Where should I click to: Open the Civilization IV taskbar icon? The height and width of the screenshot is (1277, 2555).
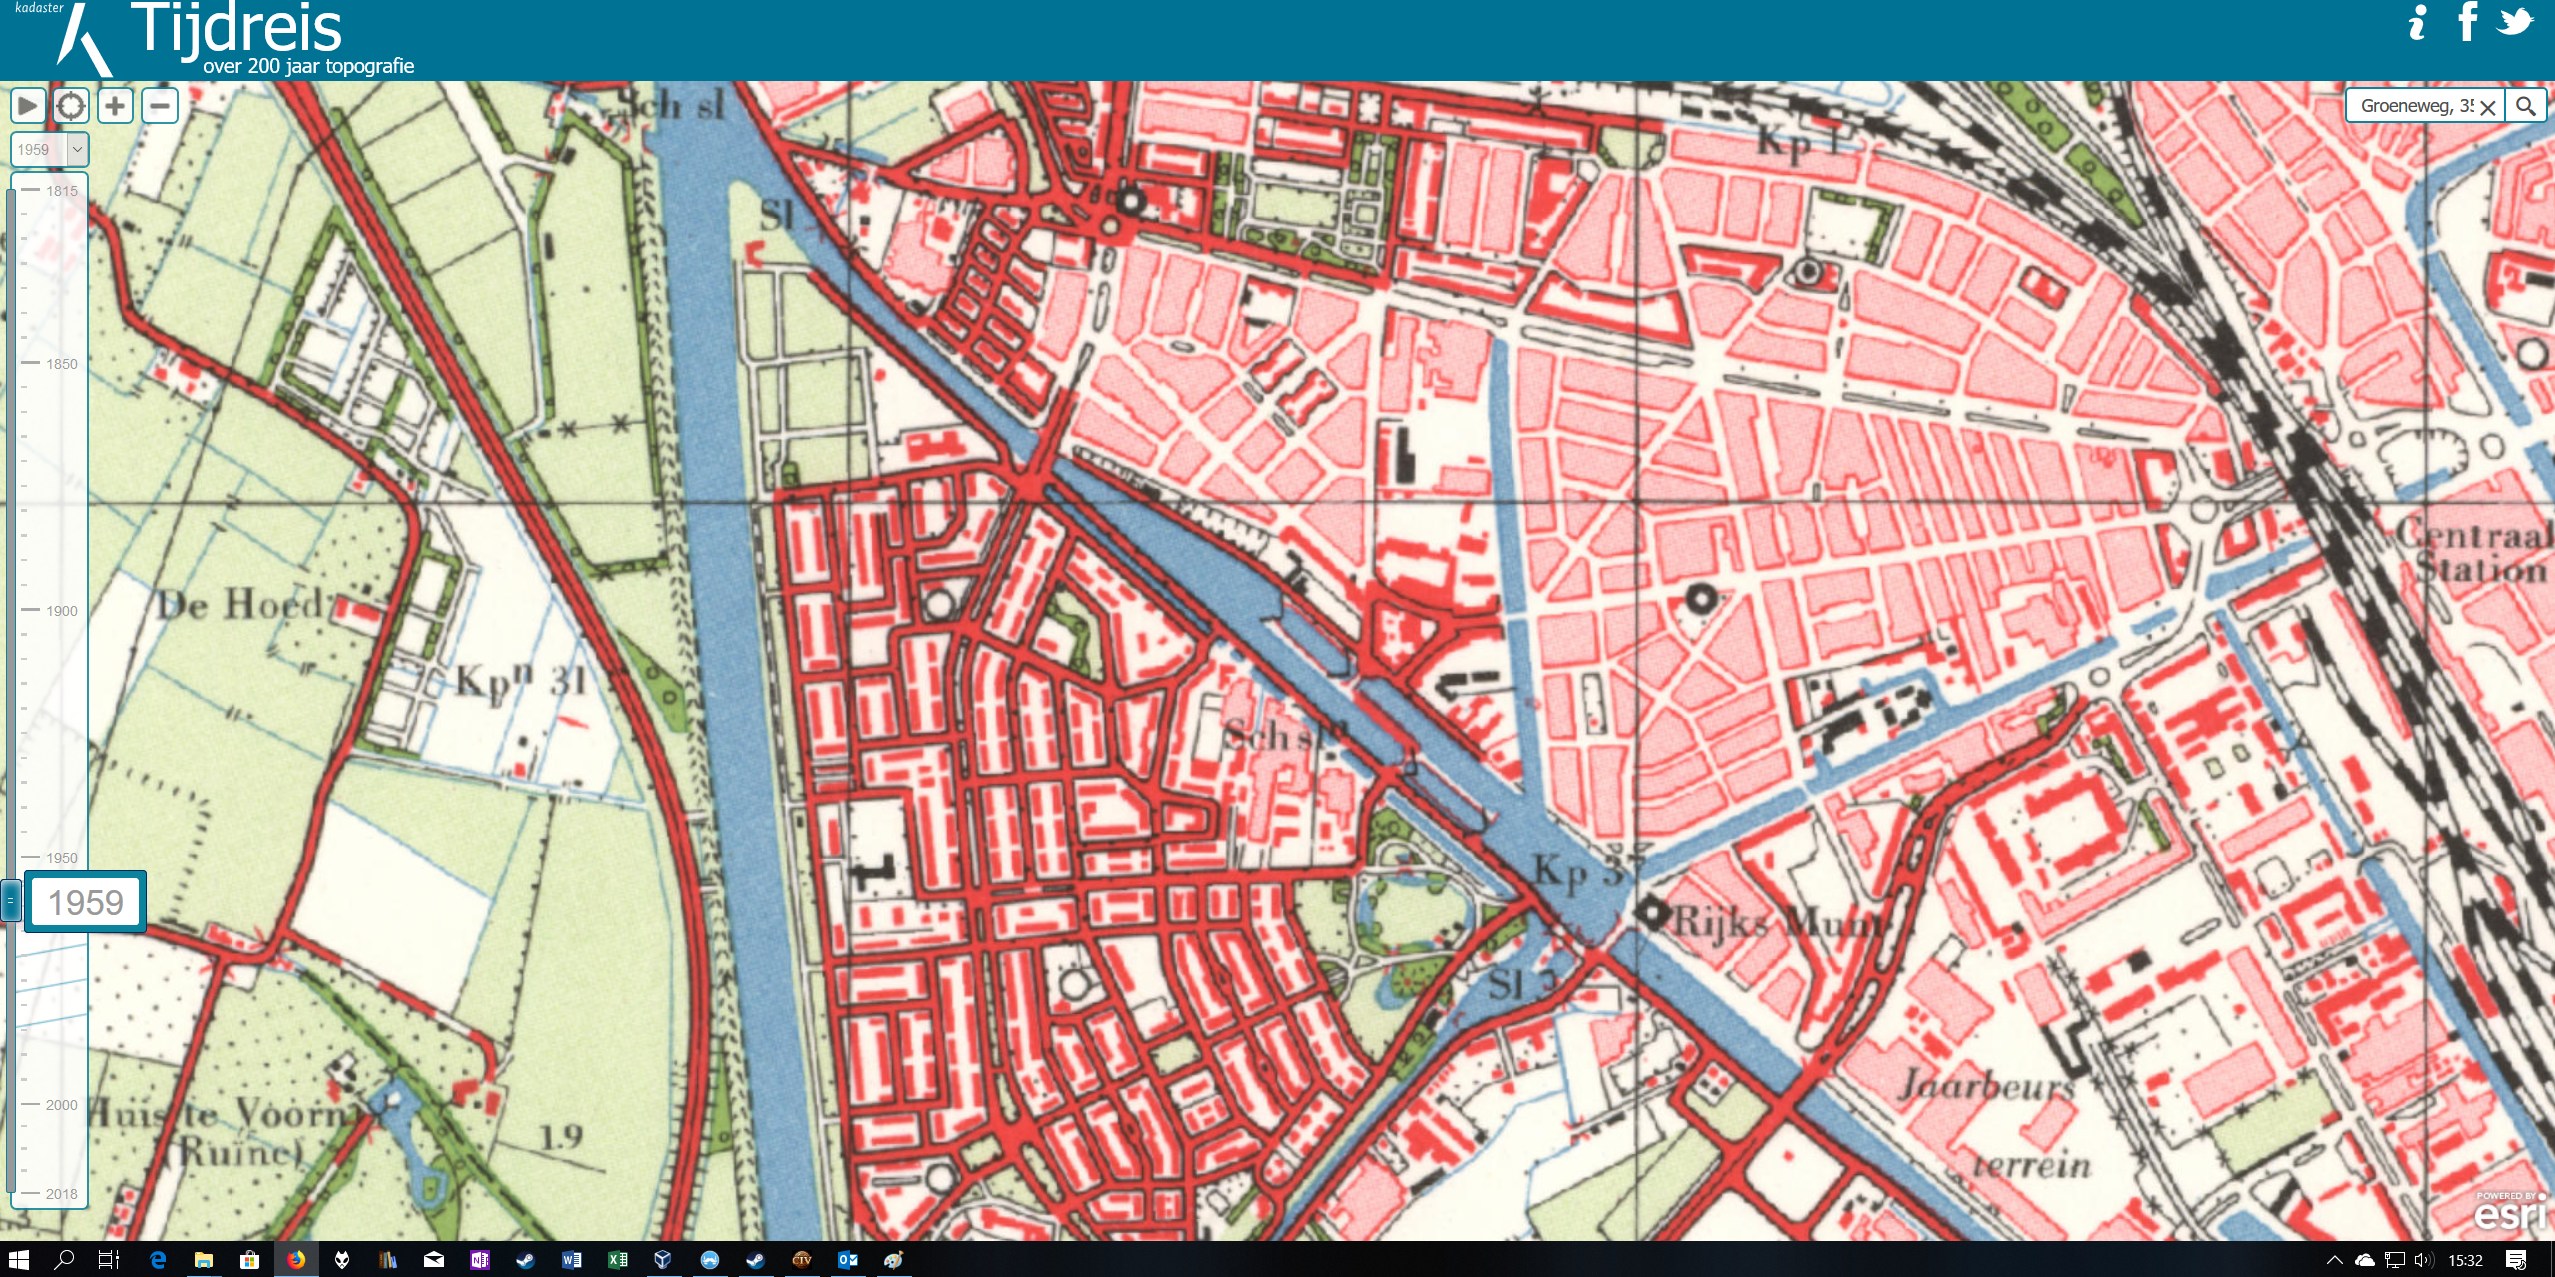[x=801, y=1259]
